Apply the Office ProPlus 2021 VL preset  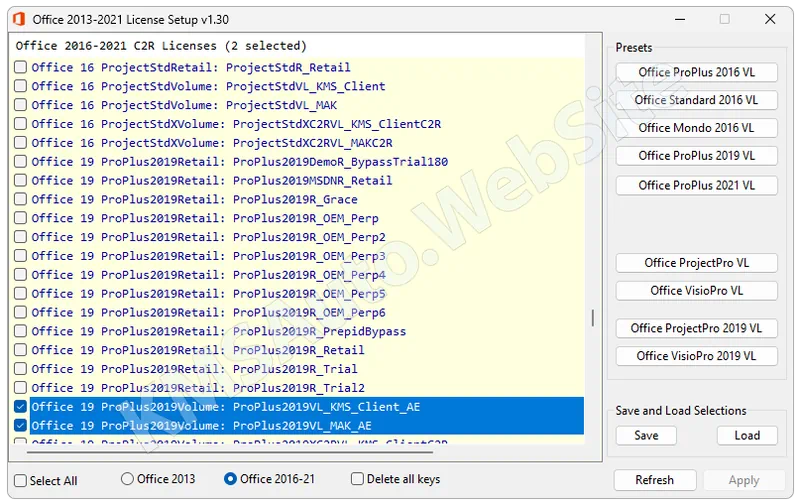(696, 185)
